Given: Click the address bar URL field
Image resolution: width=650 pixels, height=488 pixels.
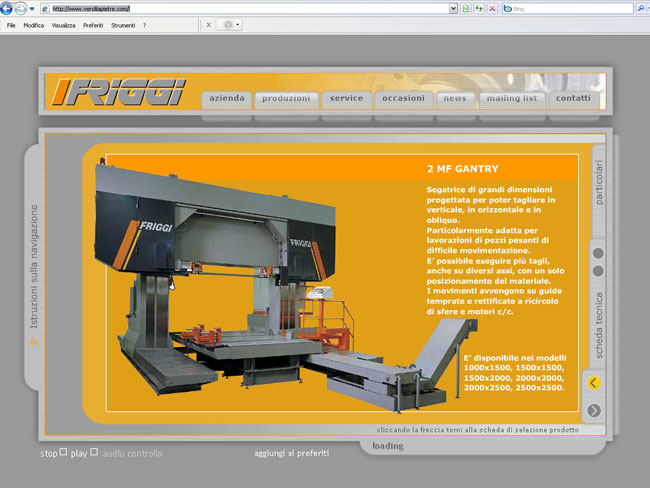Looking at the screenshot, I should tap(249, 8).
